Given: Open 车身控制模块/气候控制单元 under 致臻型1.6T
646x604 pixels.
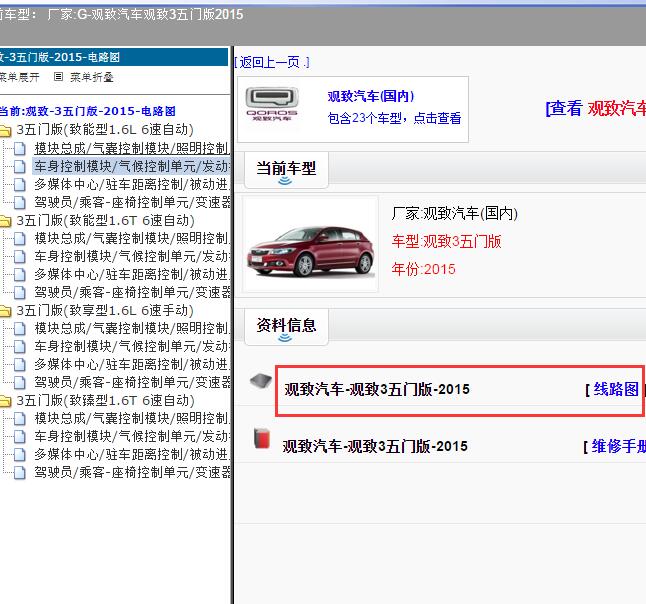Looking at the screenshot, I should [132, 436].
